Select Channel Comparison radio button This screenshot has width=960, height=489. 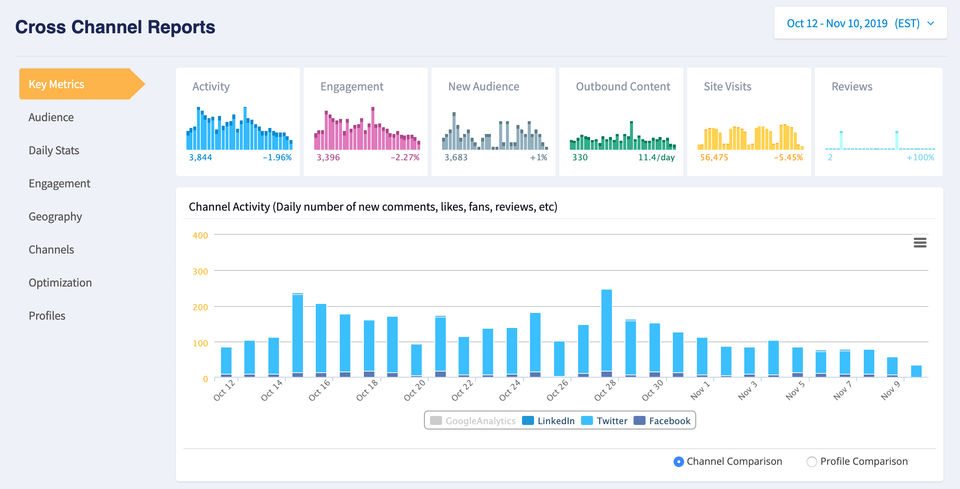click(678, 462)
